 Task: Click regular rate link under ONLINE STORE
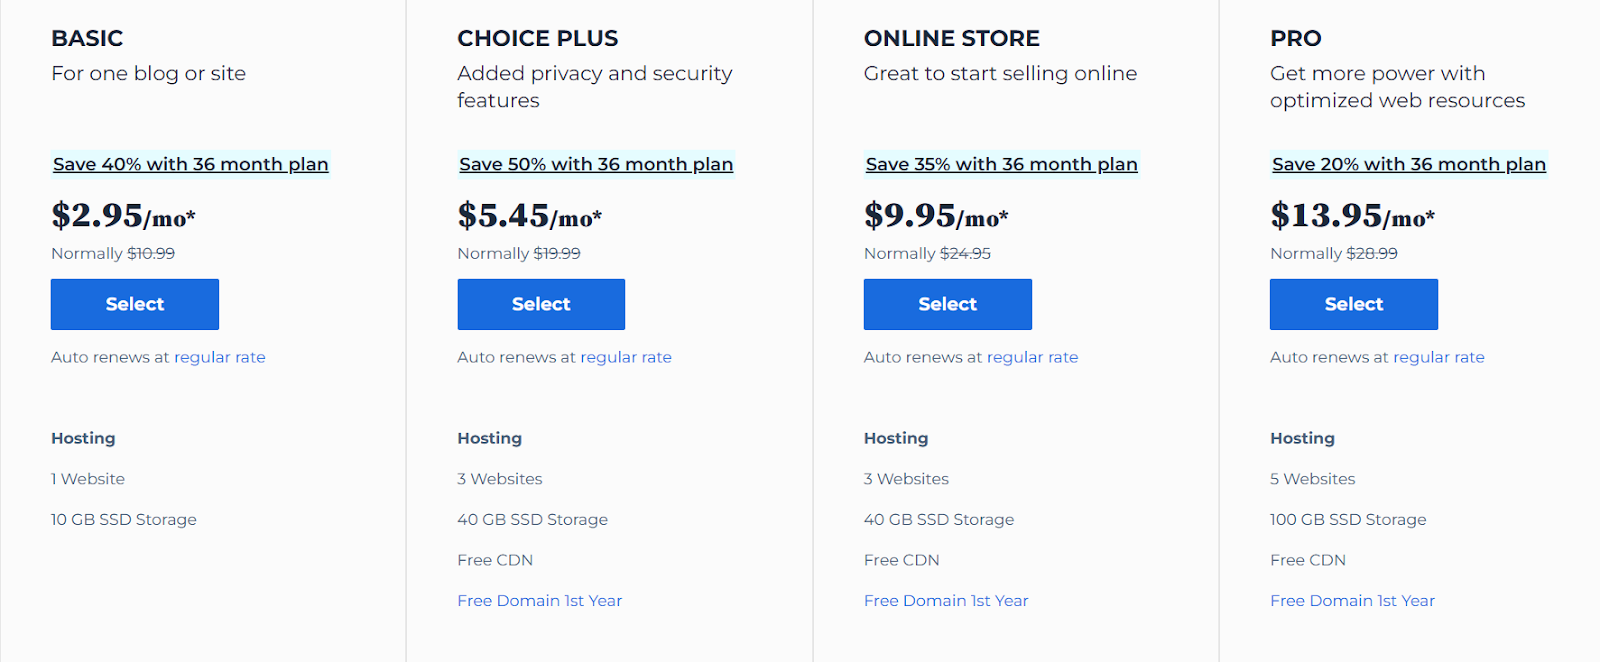coord(1032,357)
